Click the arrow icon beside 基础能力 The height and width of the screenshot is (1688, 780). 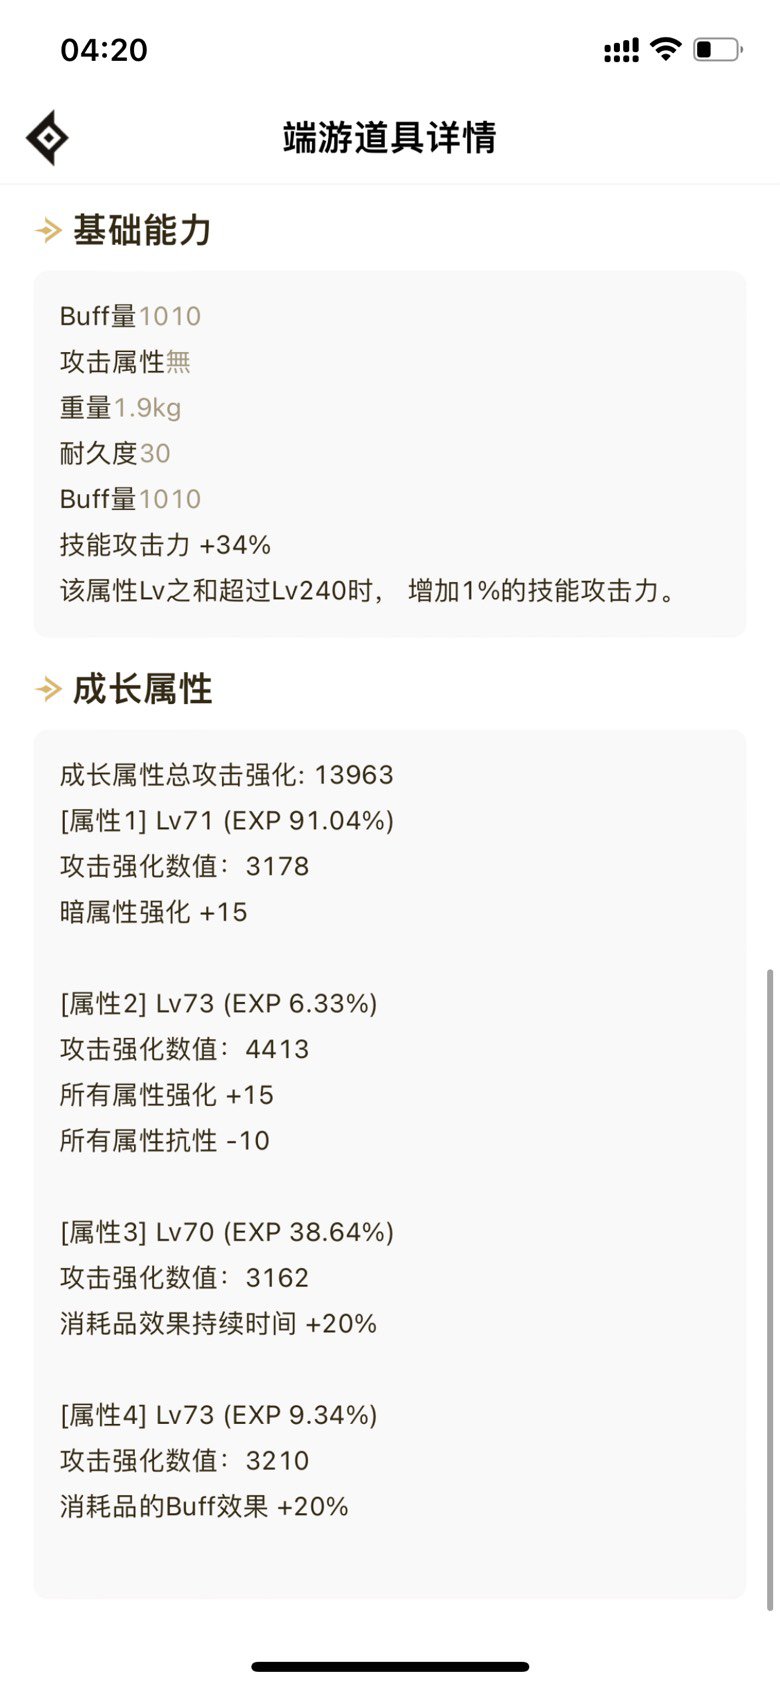(48, 231)
